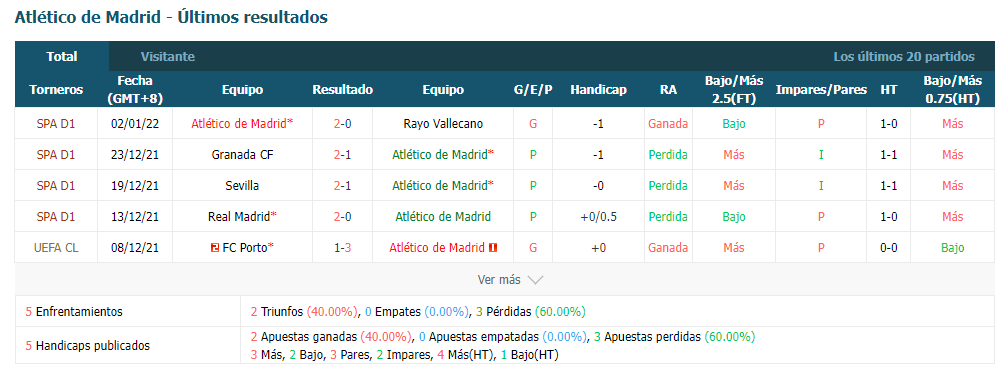Image resolution: width=1006 pixels, height=374 pixels.
Task: Open Granada CF team link
Action: click(243, 155)
